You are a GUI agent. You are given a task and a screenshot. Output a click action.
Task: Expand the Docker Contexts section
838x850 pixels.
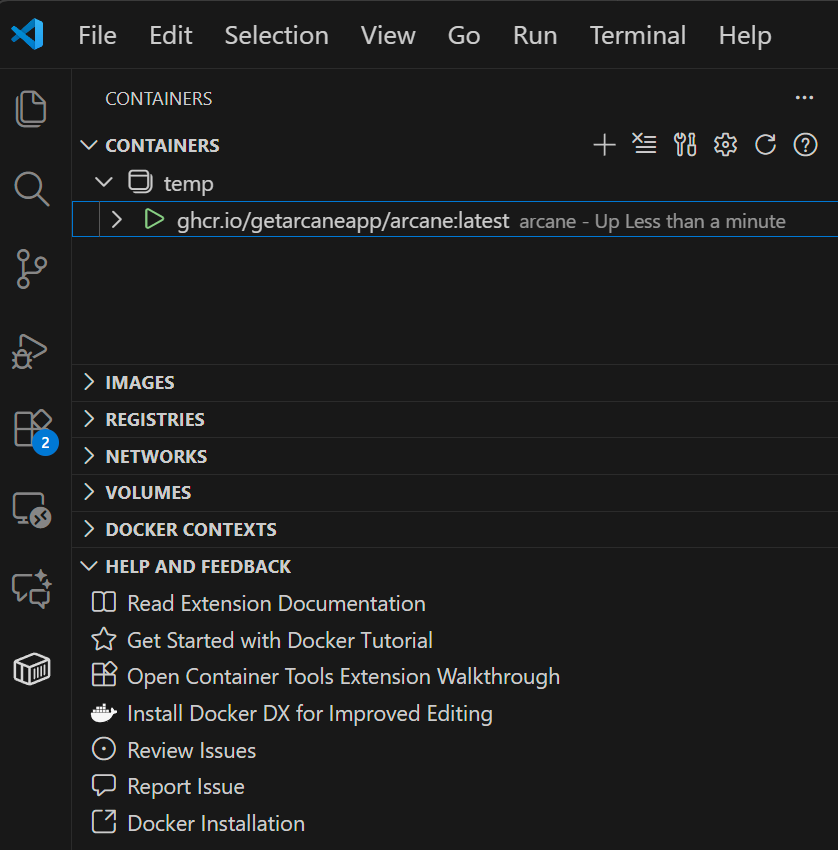[190, 529]
